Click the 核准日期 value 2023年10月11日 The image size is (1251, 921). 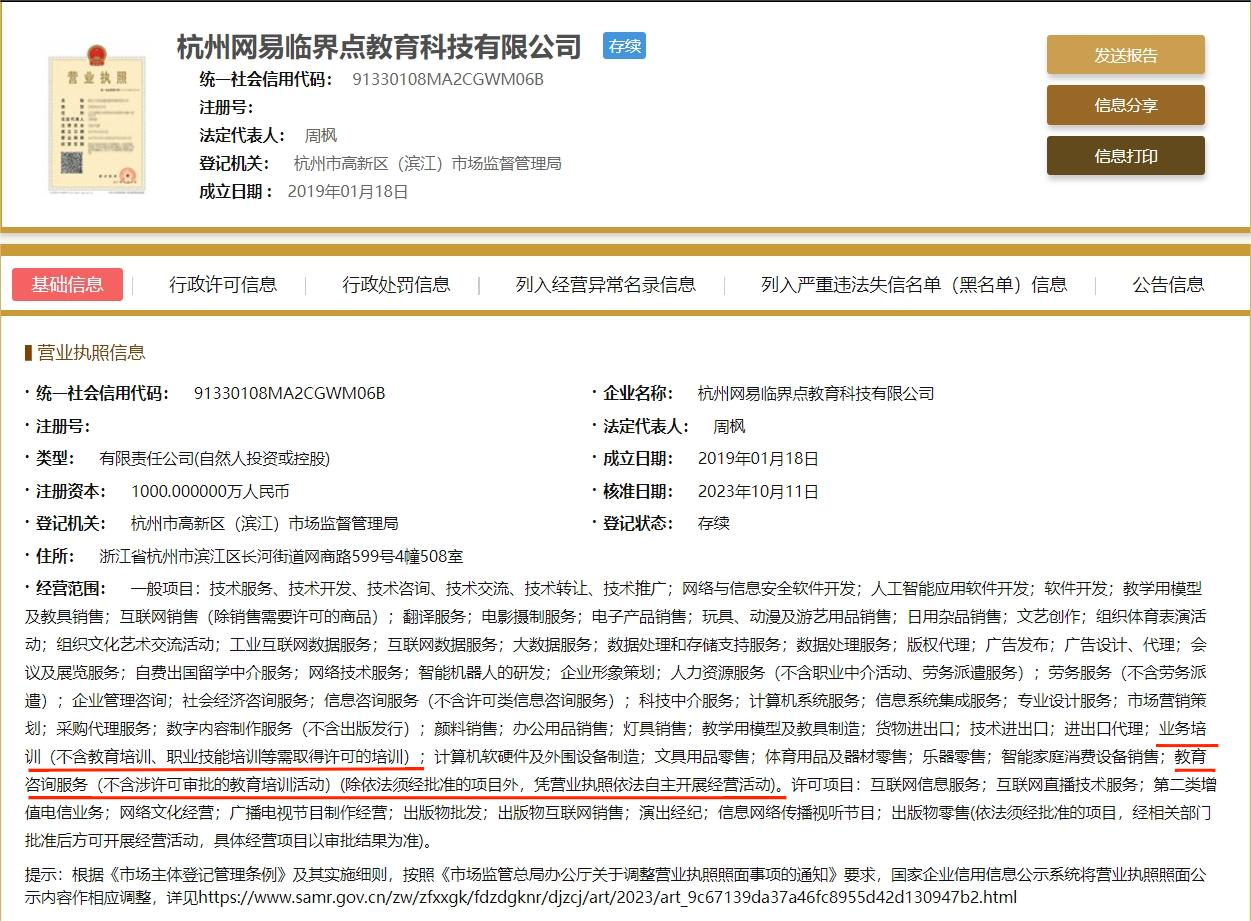(x=758, y=491)
